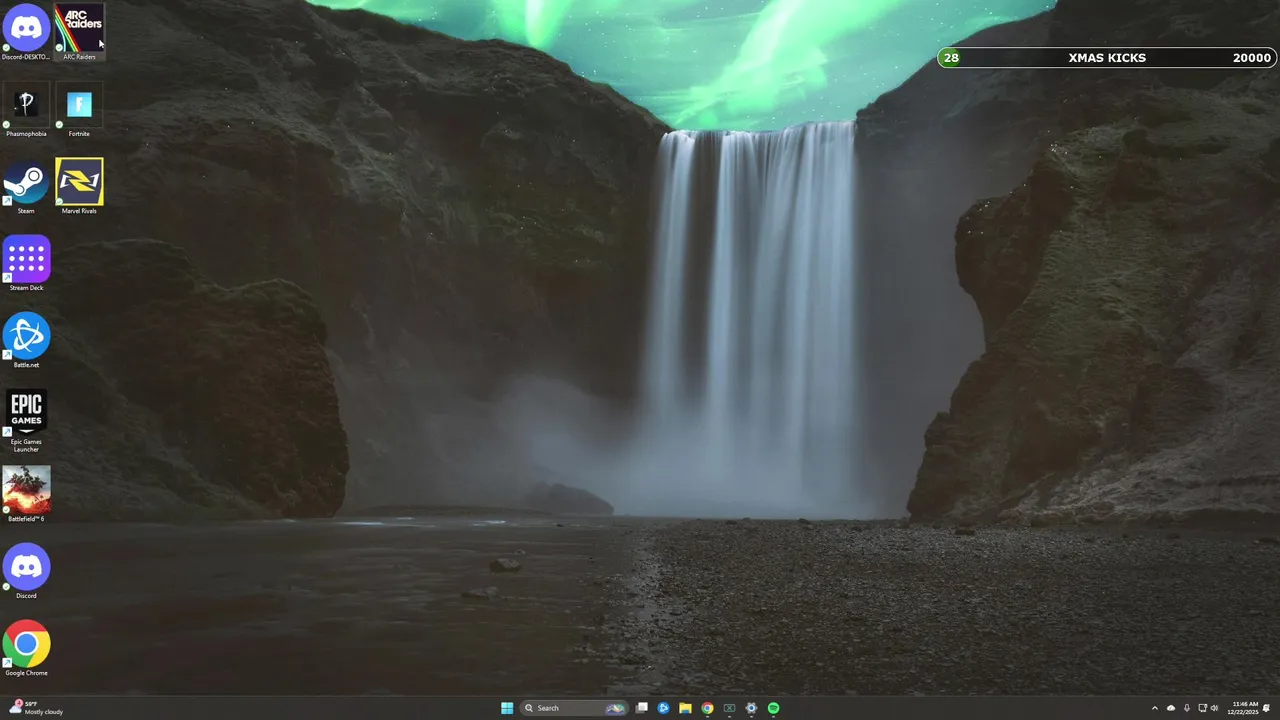
Task: Open the volume speaker tray icon
Action: (1215, 708)
